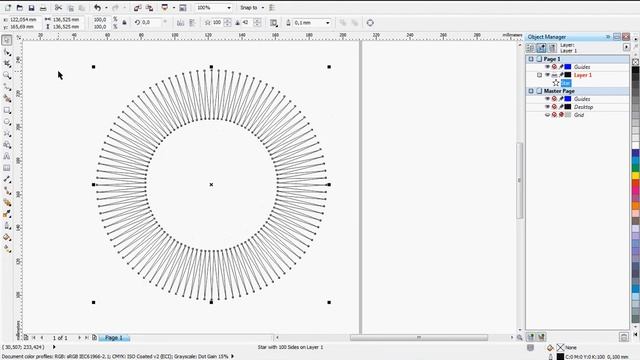Toggle visibility eye of Desktop layer
The width and height of the screenshot is (640, 360).
tap(547, 107)
